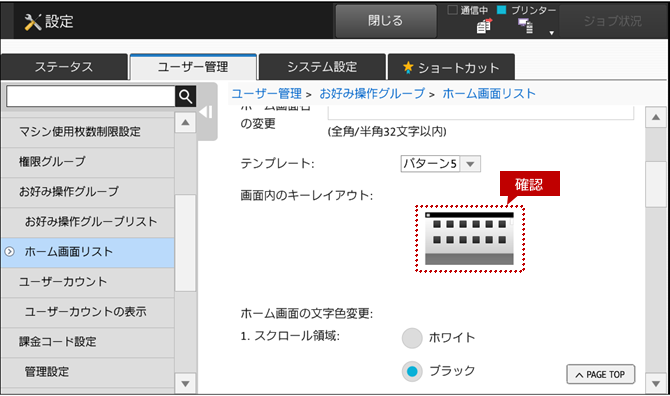
Task: Open 管理設定 in the sidebar
Action: tap(88, 372)
